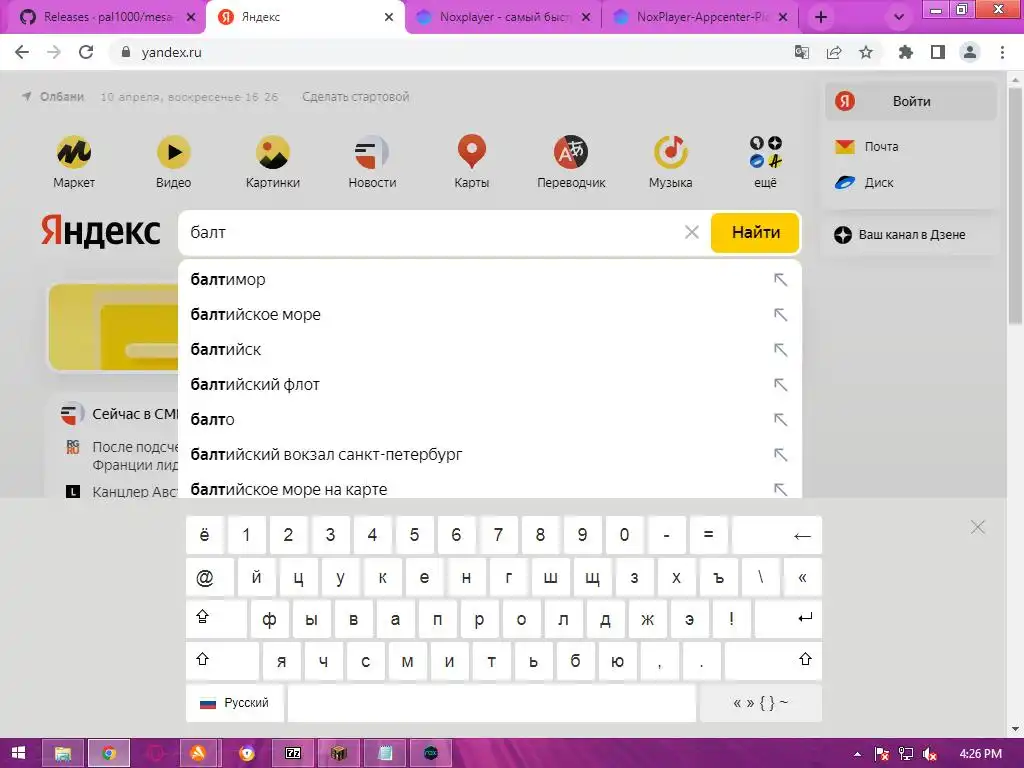Close the Яндекс browser tab
Viewport: 1024px width, 768px height.
tap(389, 17)
